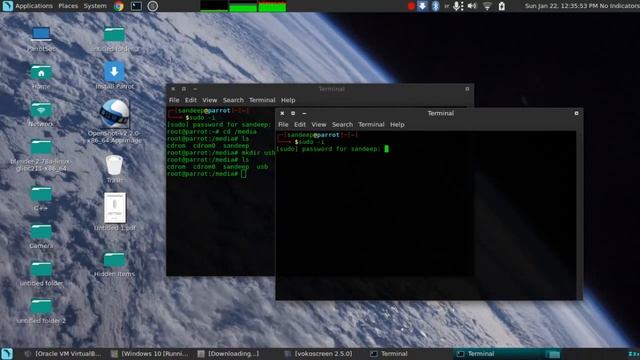Open Edit menu in back Terminal window

point(191,100)
